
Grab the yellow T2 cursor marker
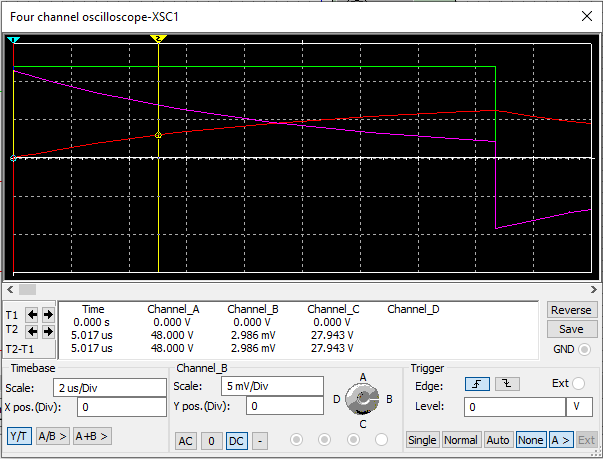point(158,38)
